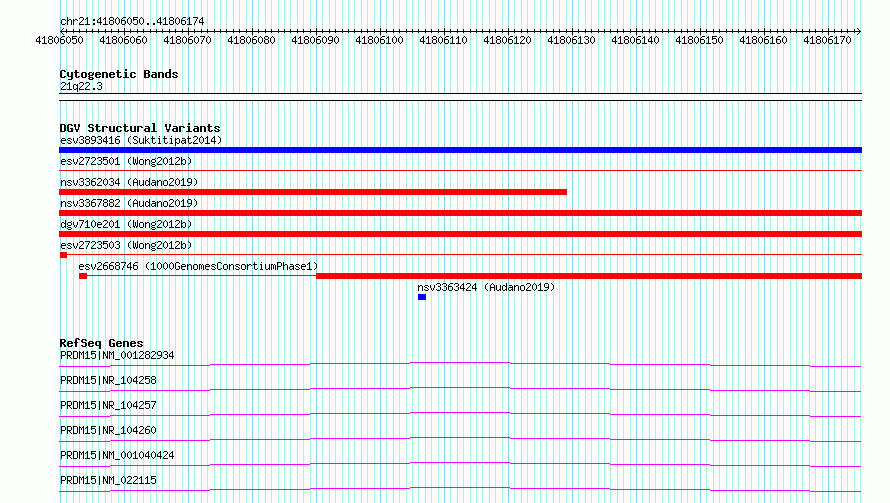Click the DGV Structural Variants track title
The image size is (890, 503).
140,128
